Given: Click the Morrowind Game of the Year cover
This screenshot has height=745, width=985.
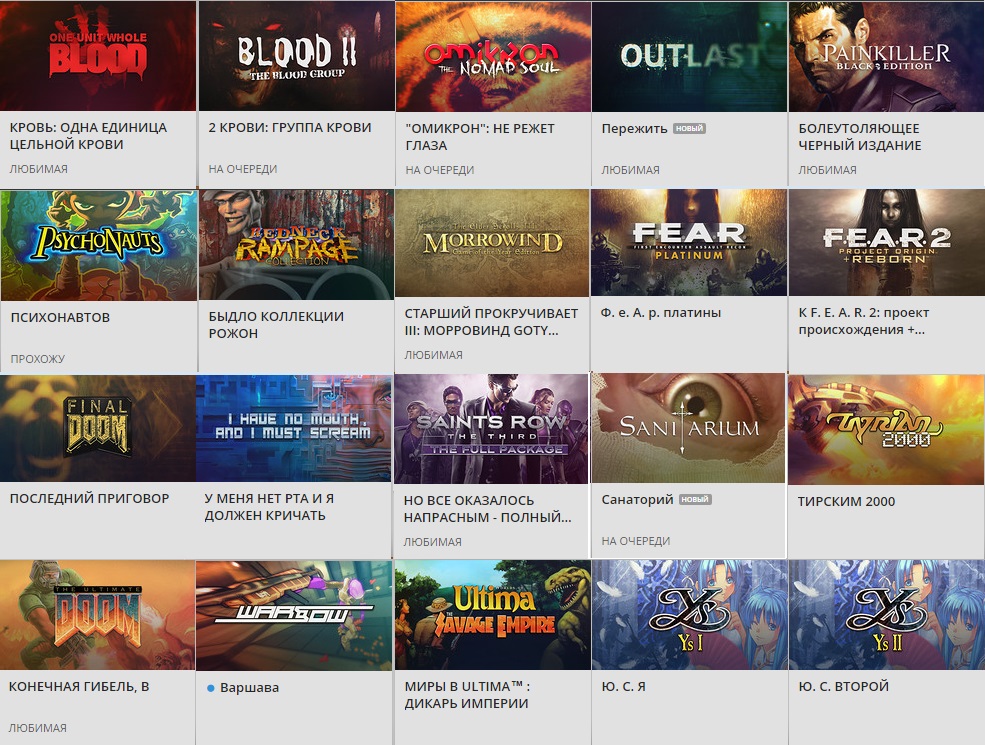Looking at the screenshot, I should tap(492, 243).
